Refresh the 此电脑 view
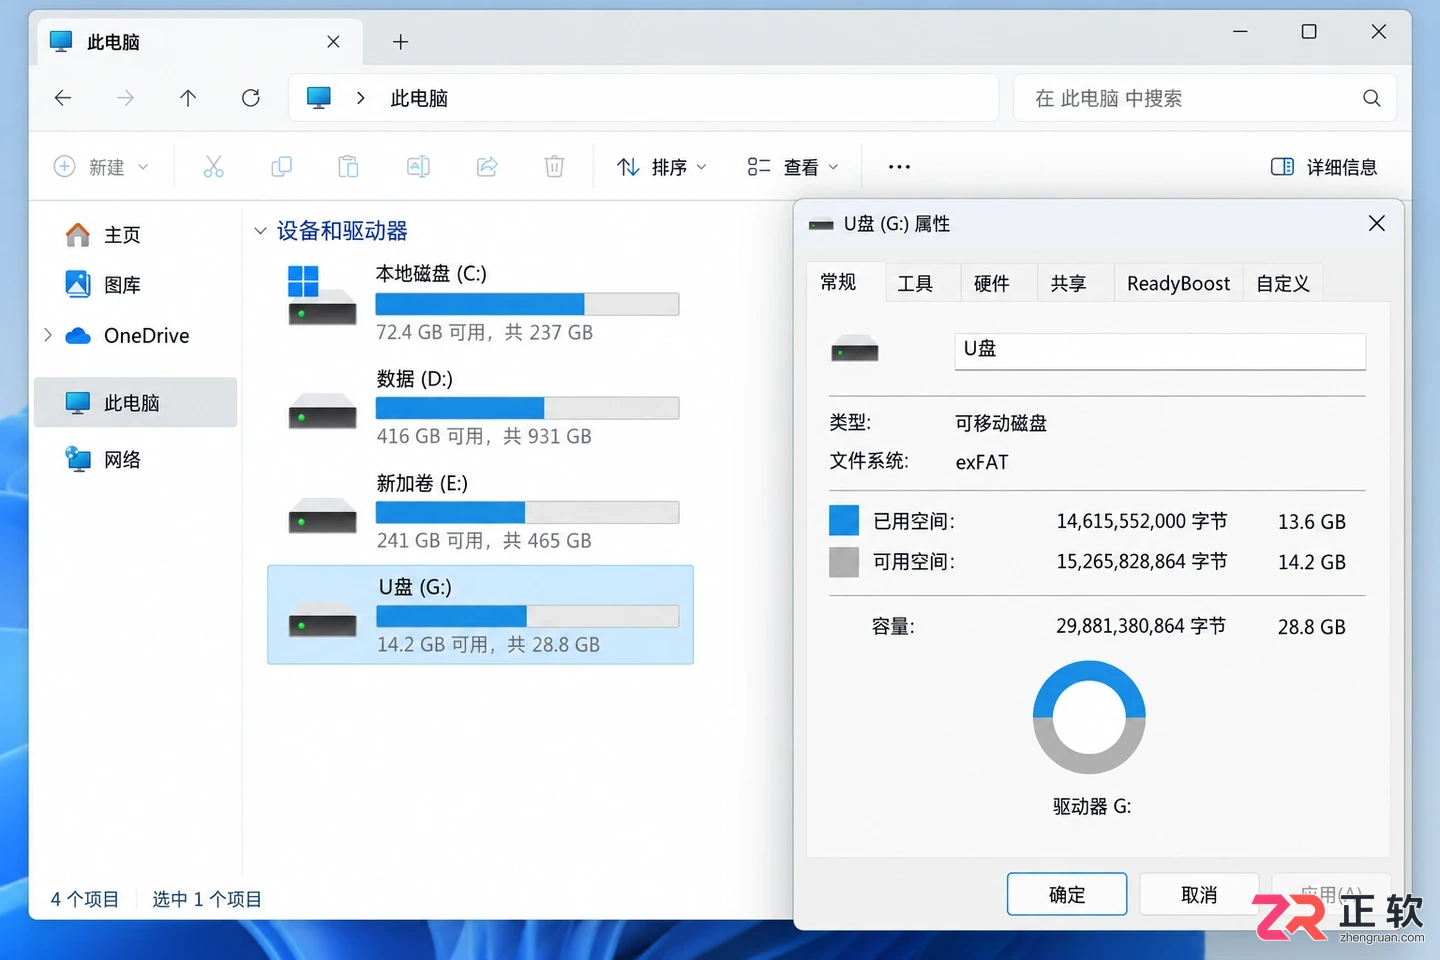The image size is (1440, 960). 251,98
